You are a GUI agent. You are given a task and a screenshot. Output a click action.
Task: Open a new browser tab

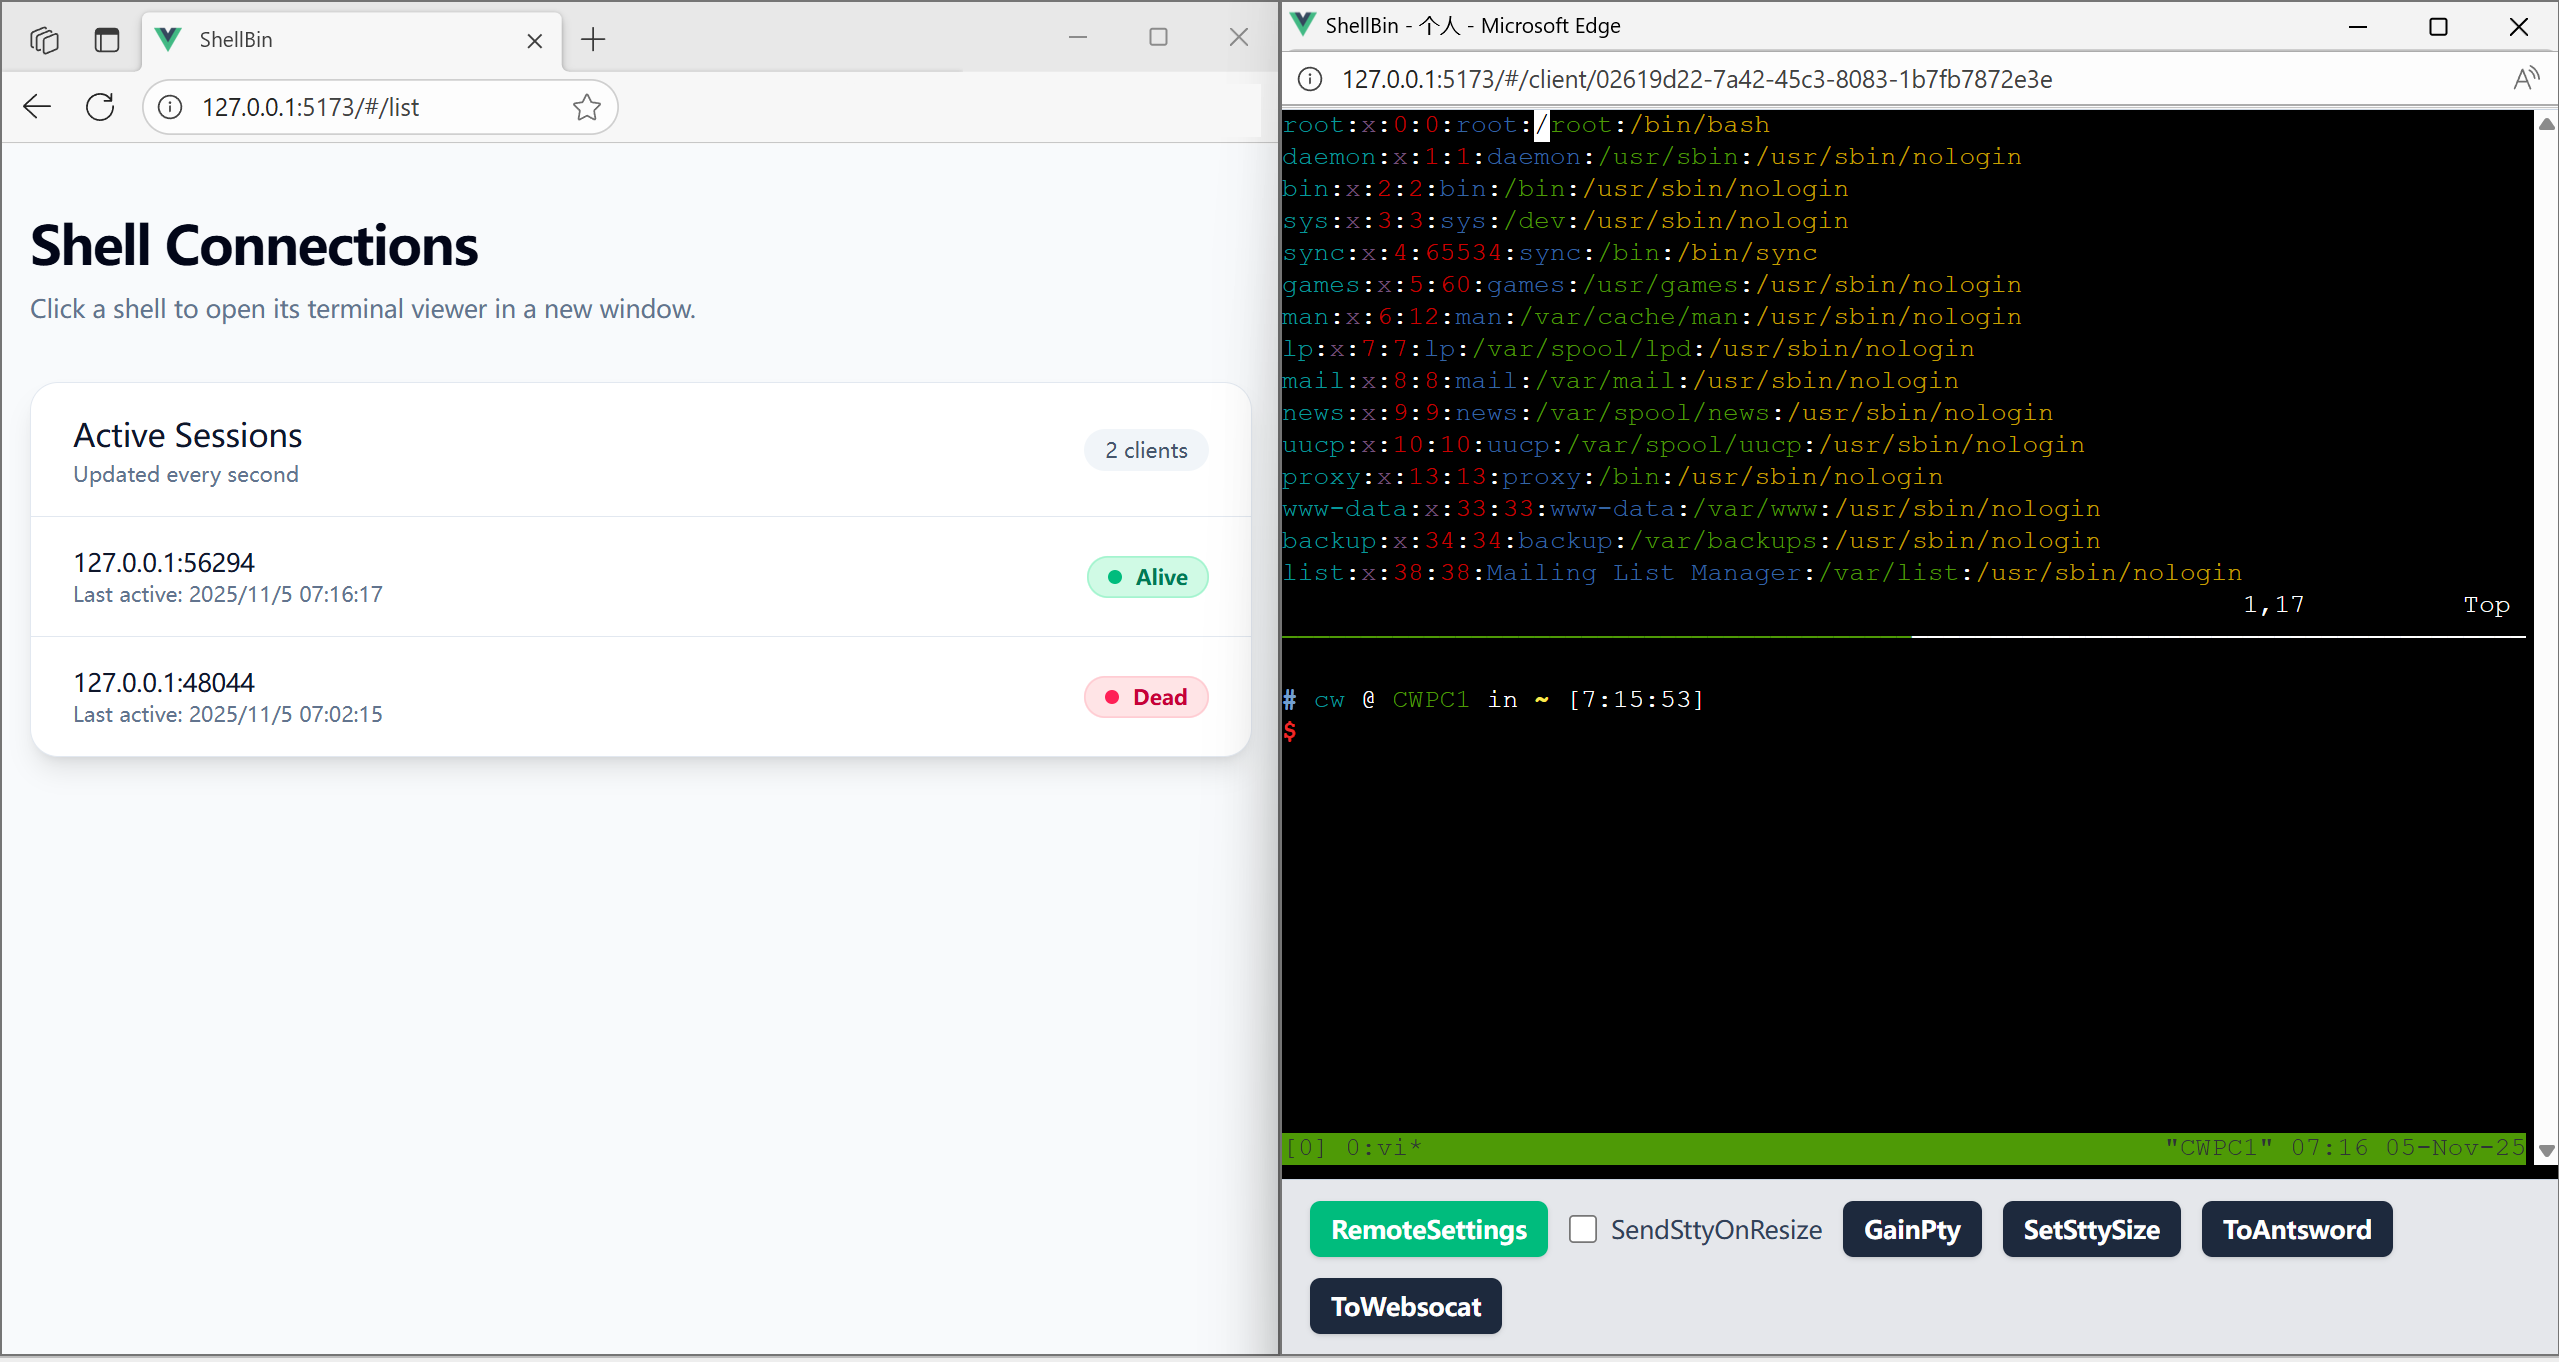coord(592,40)
